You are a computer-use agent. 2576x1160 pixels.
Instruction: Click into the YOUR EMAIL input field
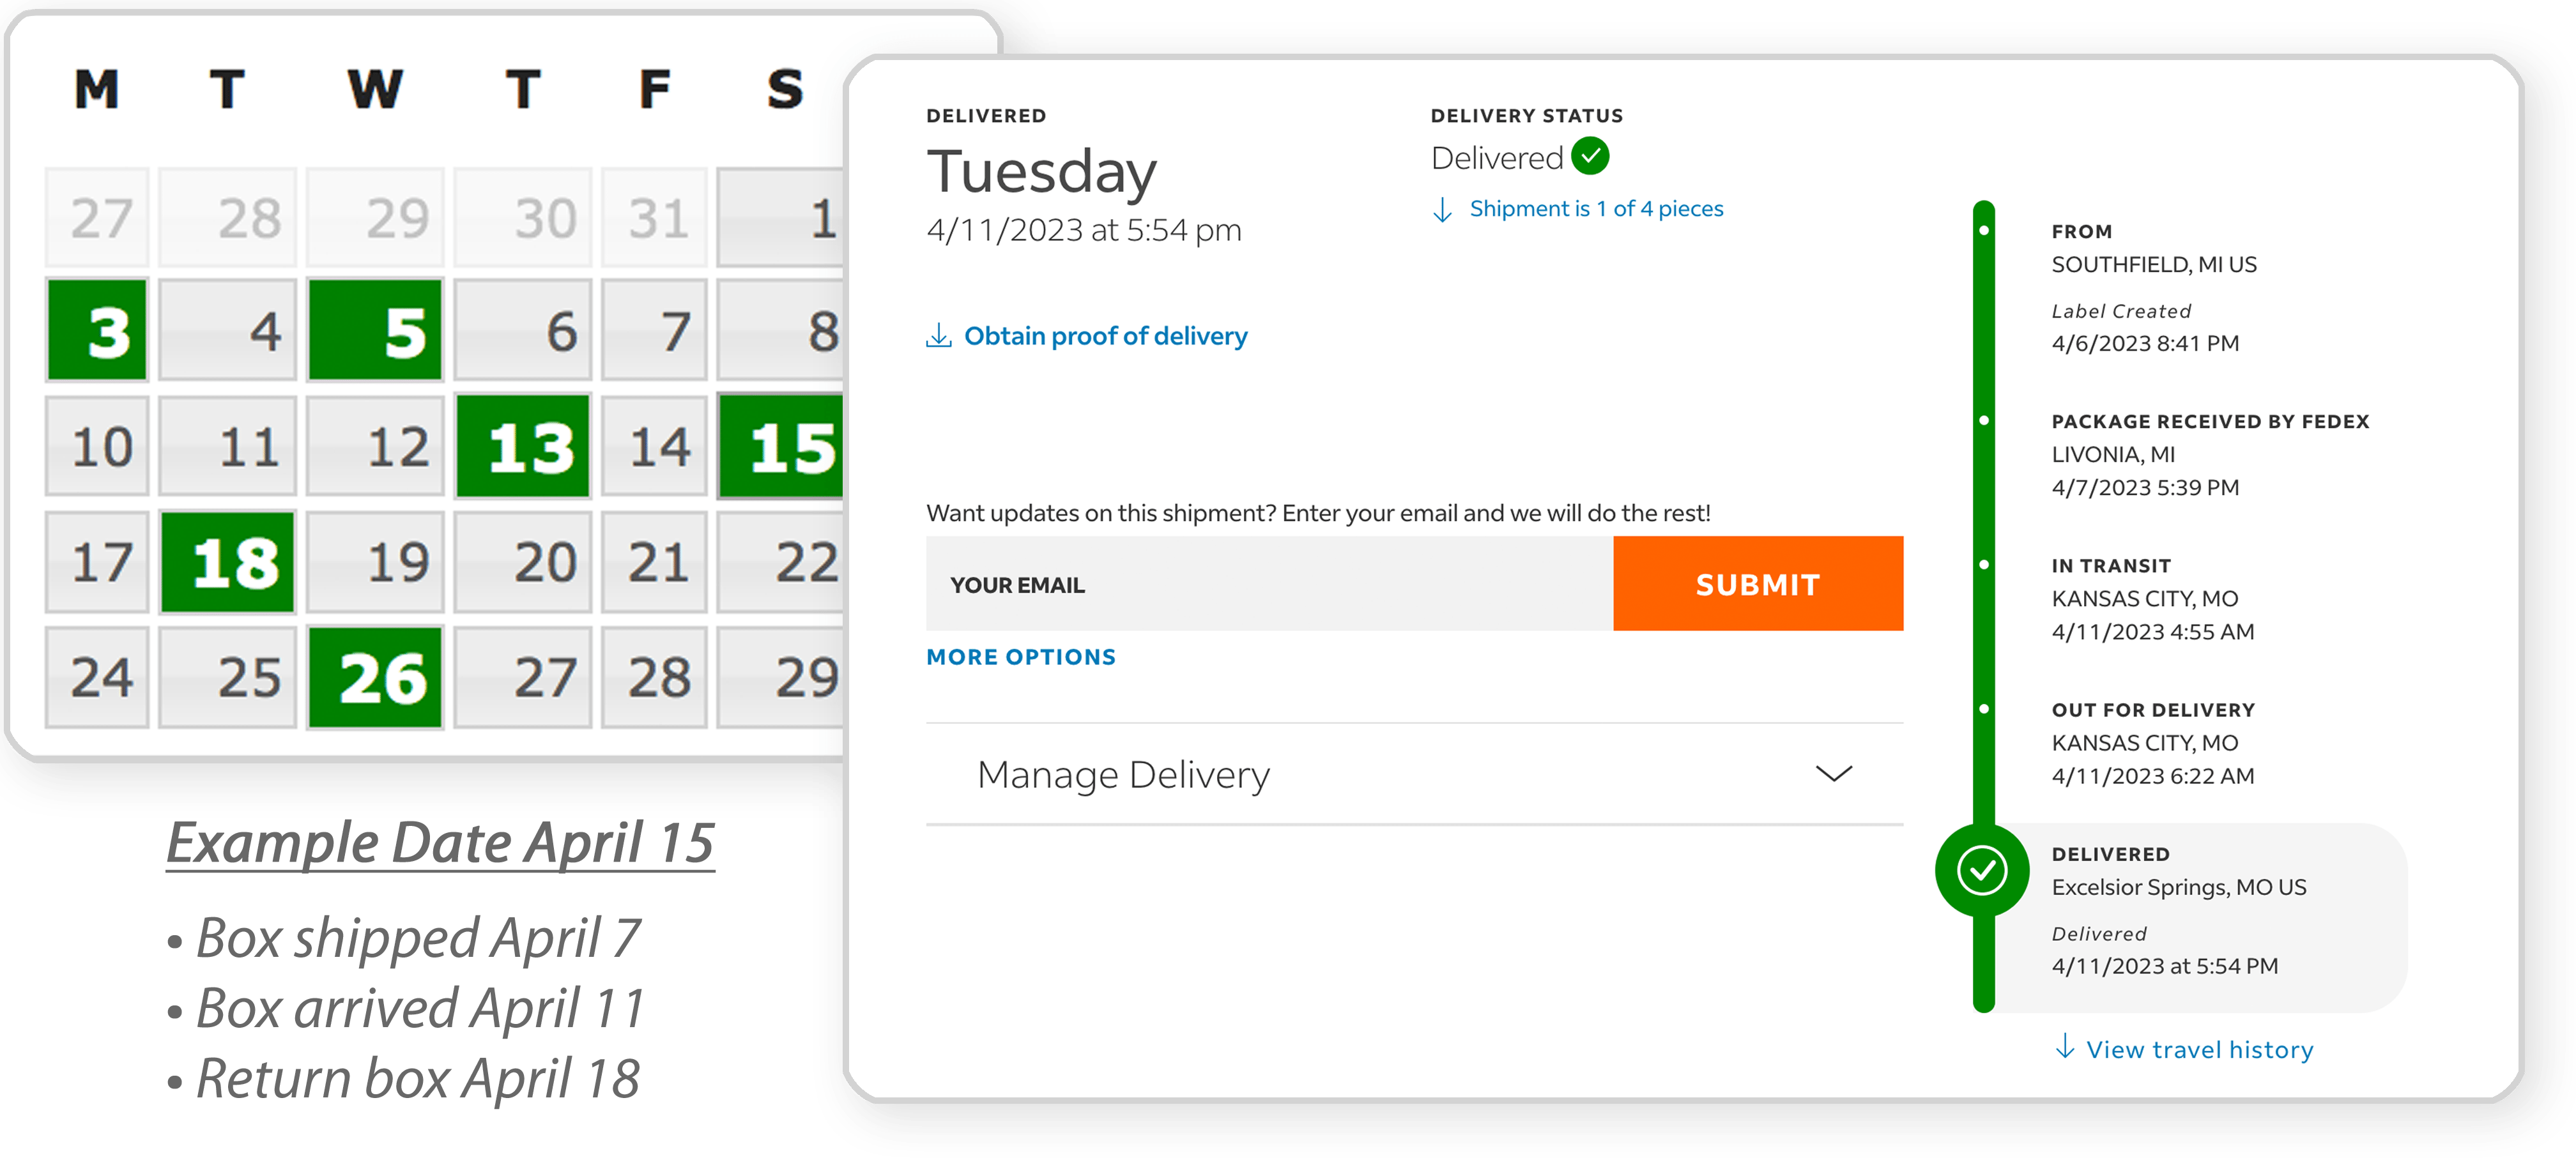(x=1269, y=584)
